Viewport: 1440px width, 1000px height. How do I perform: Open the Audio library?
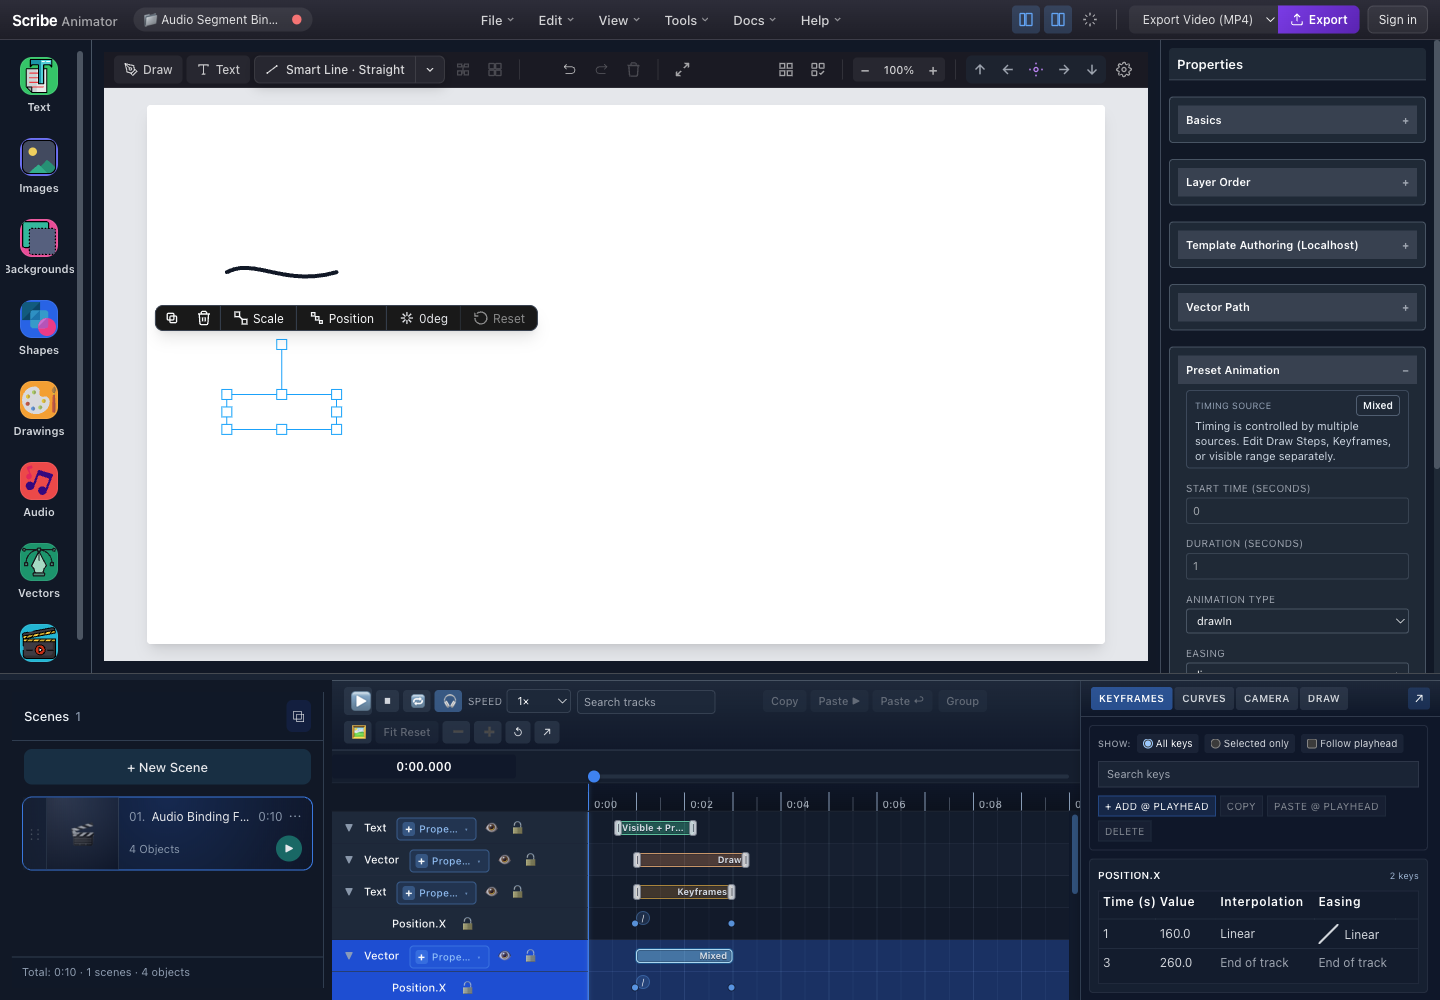(39, 491)
